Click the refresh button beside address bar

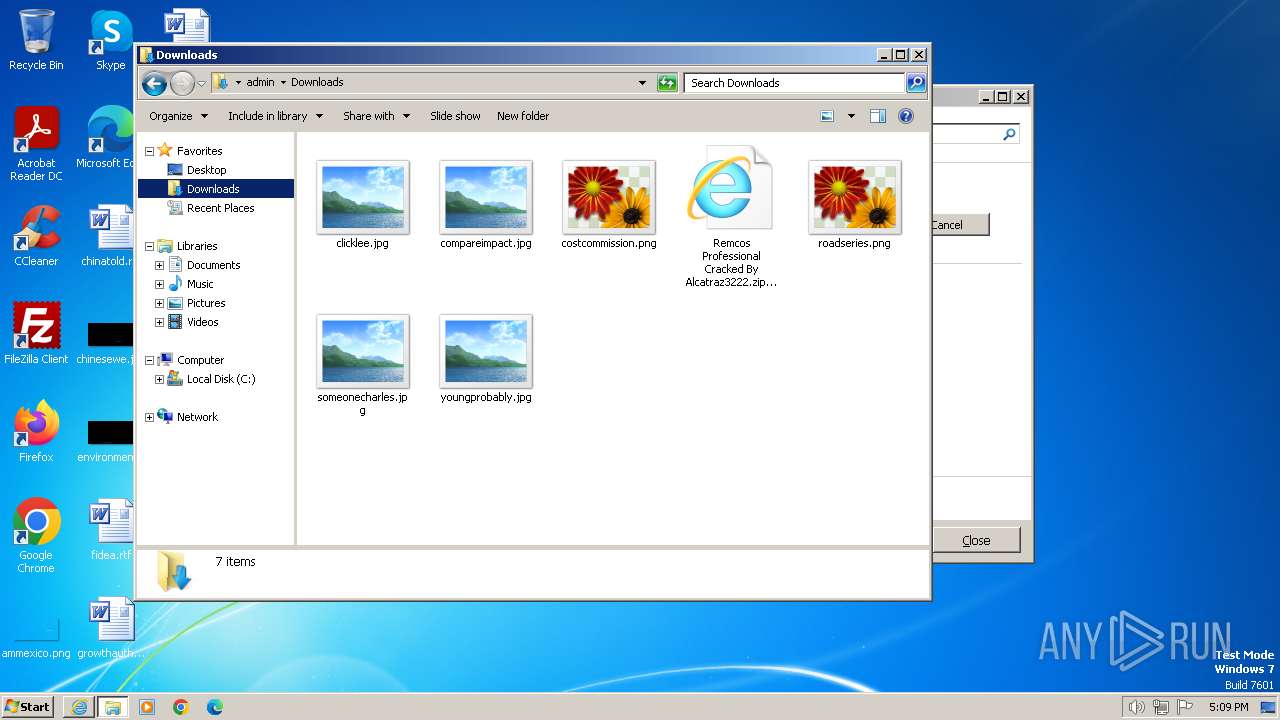pos(667,83)
